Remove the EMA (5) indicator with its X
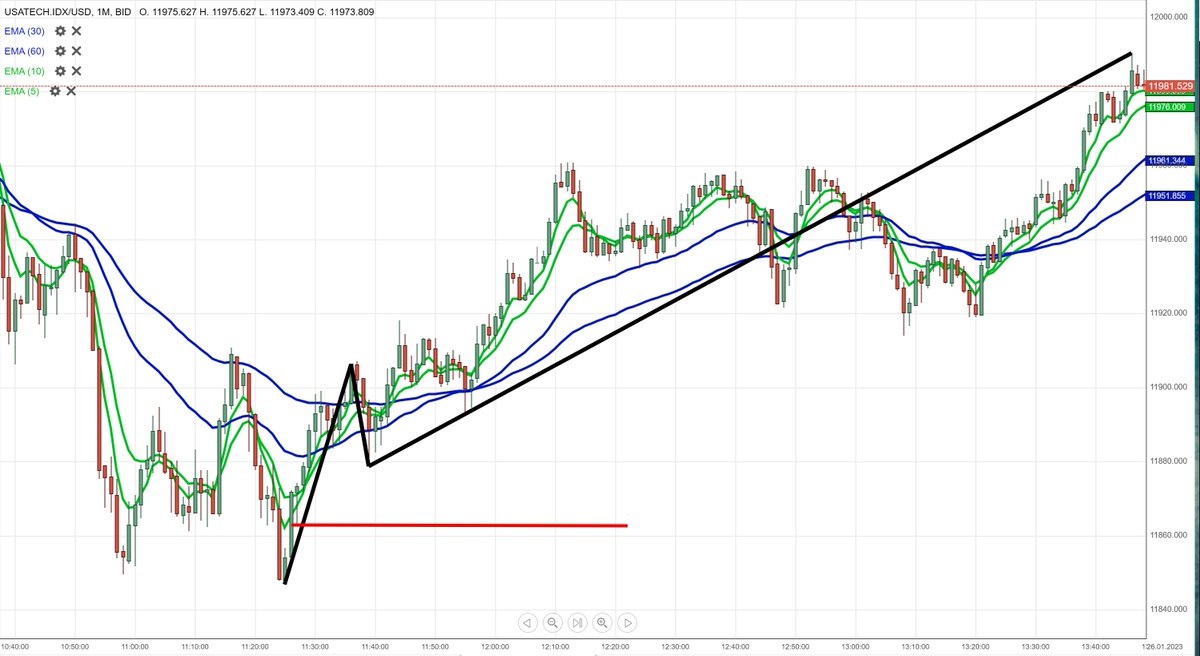This screenshot has width=1200, height=656. [x=70, y=90]
